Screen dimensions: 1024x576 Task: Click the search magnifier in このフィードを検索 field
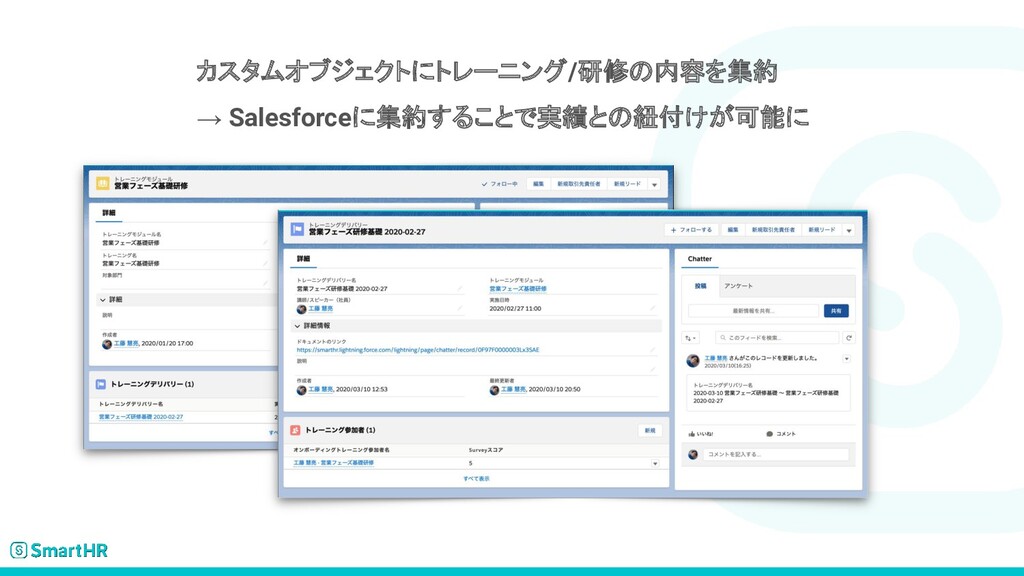tap(723, 338)
